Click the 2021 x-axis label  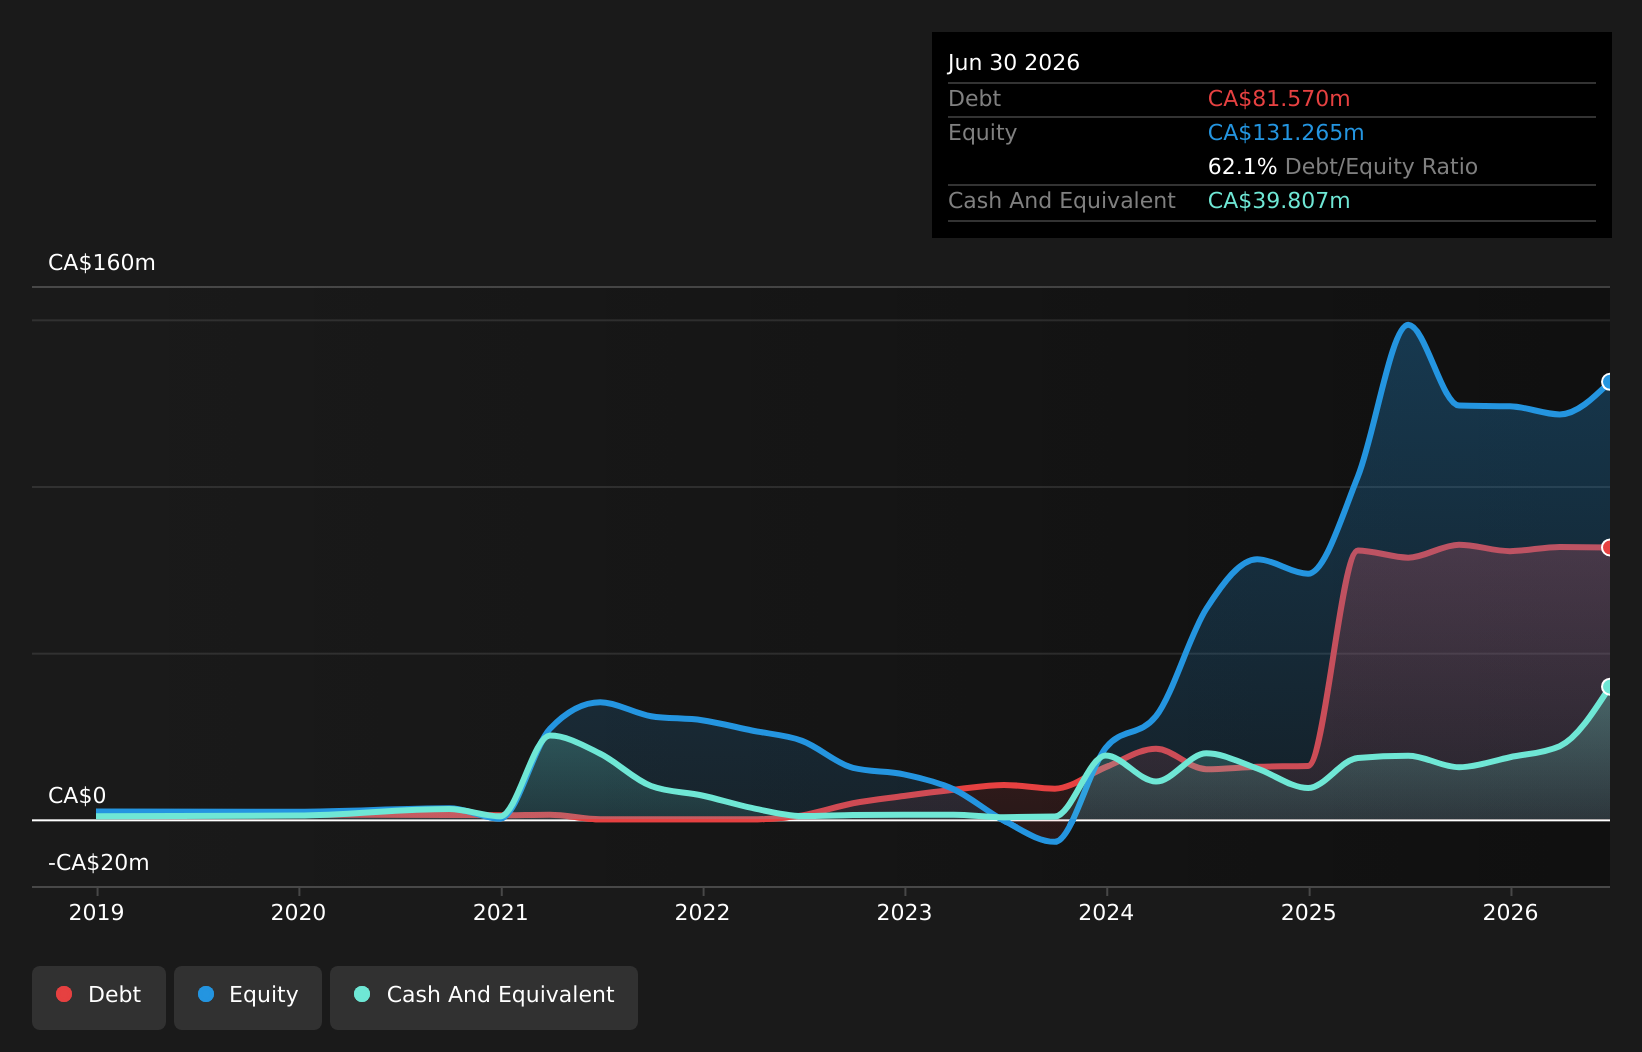tap(501, 912)
